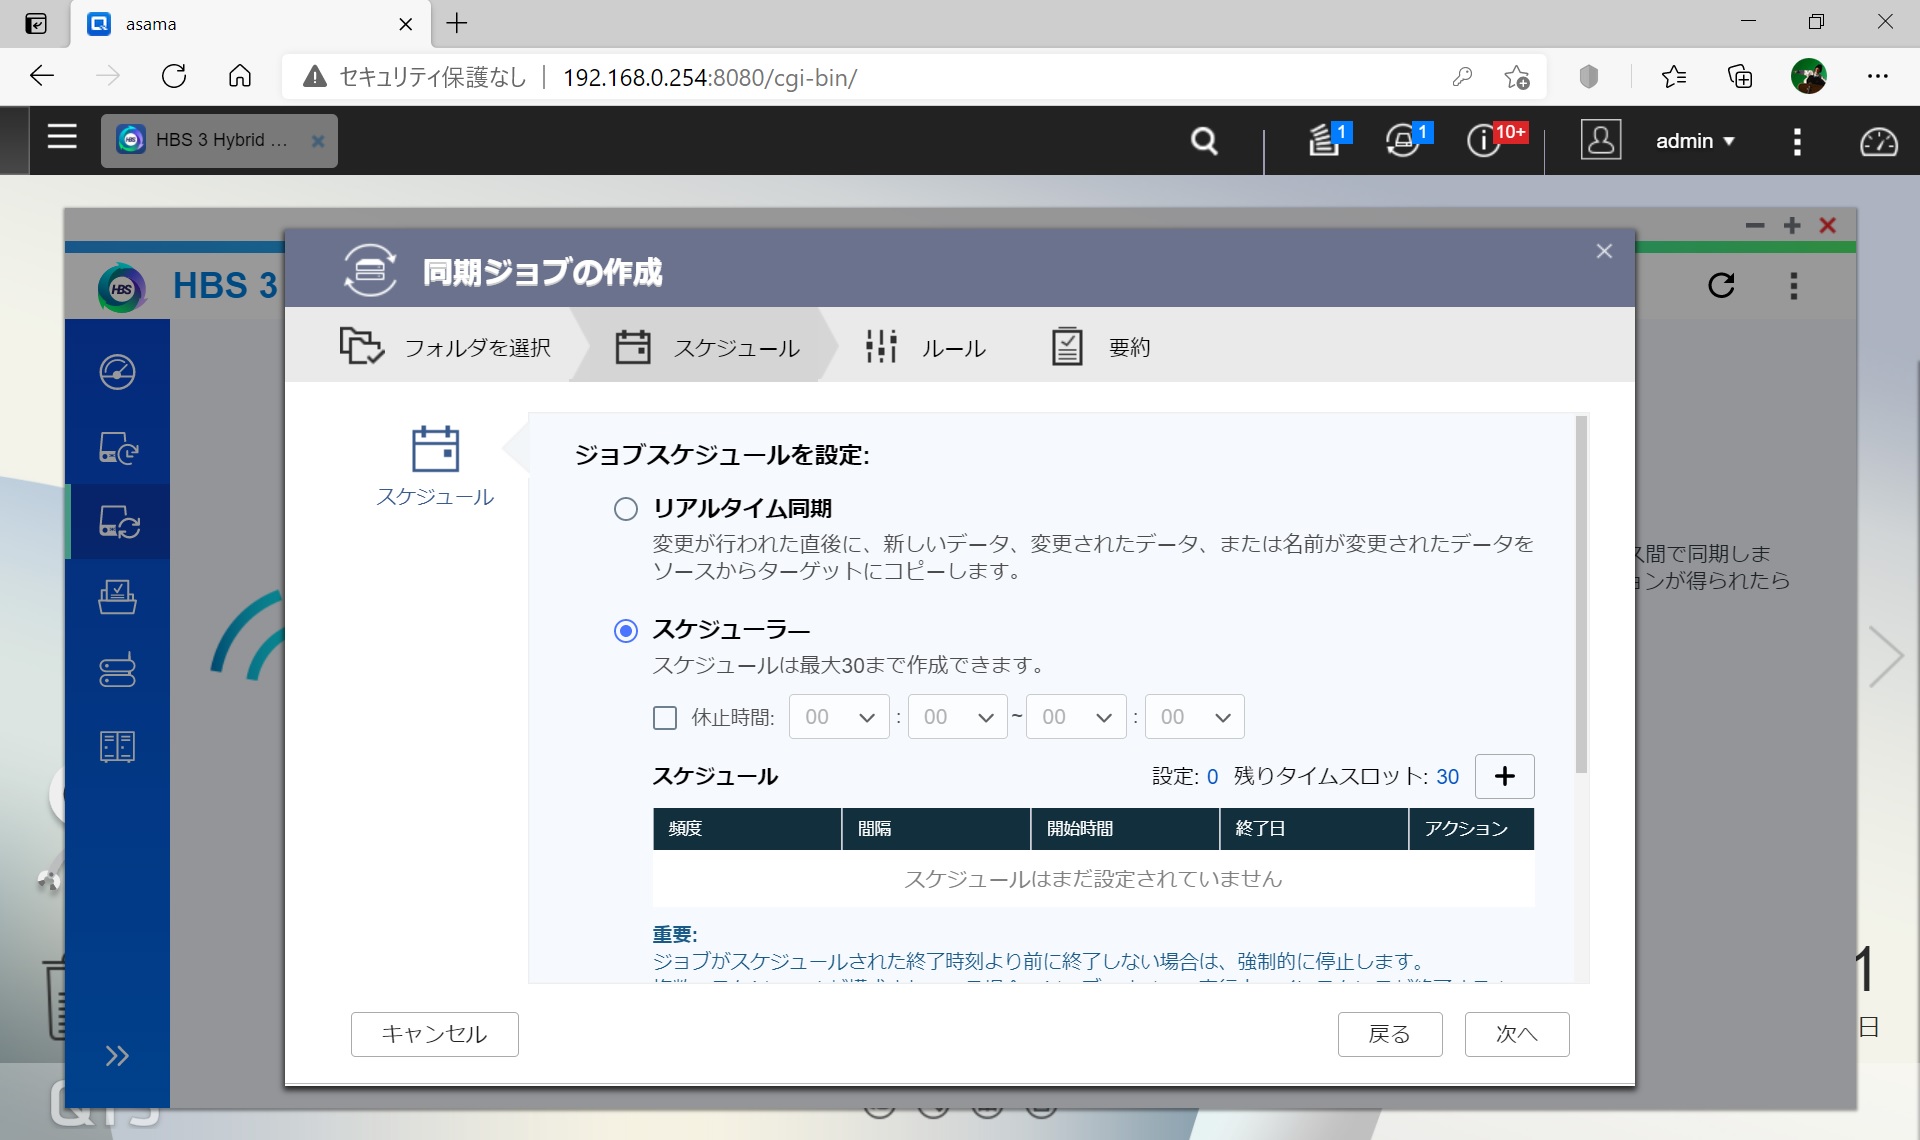
Task: Click HBS sidebar Overview icon
Action: 117,372
